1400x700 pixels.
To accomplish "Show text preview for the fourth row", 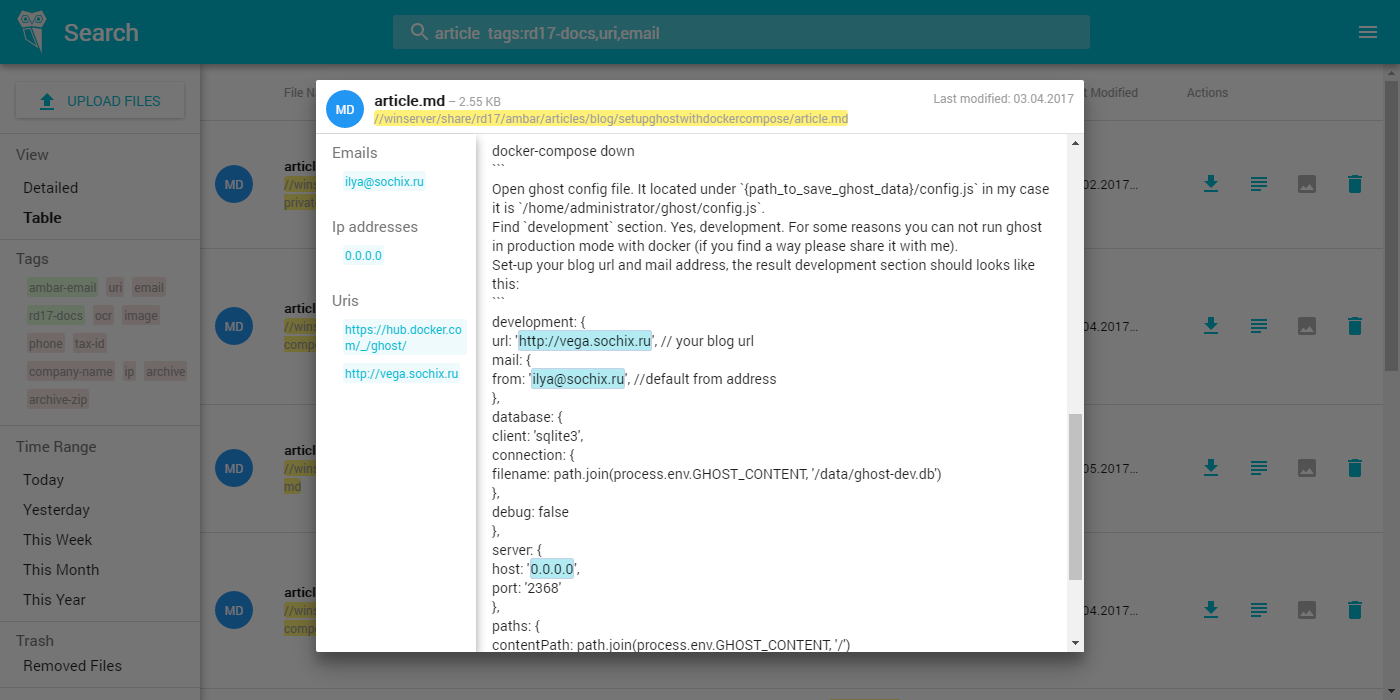I will pos(1259,609).
